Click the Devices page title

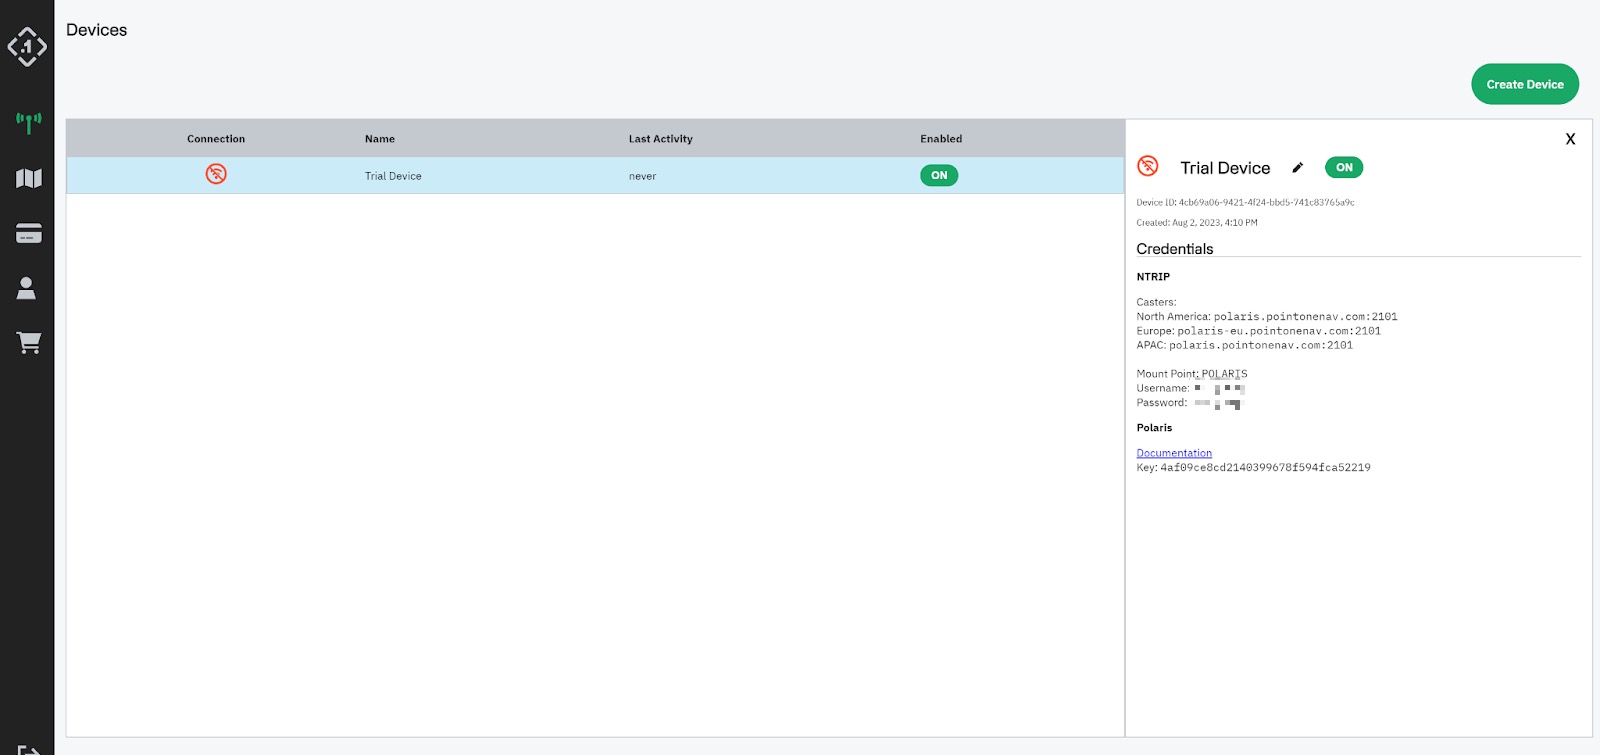pos(97,30)
